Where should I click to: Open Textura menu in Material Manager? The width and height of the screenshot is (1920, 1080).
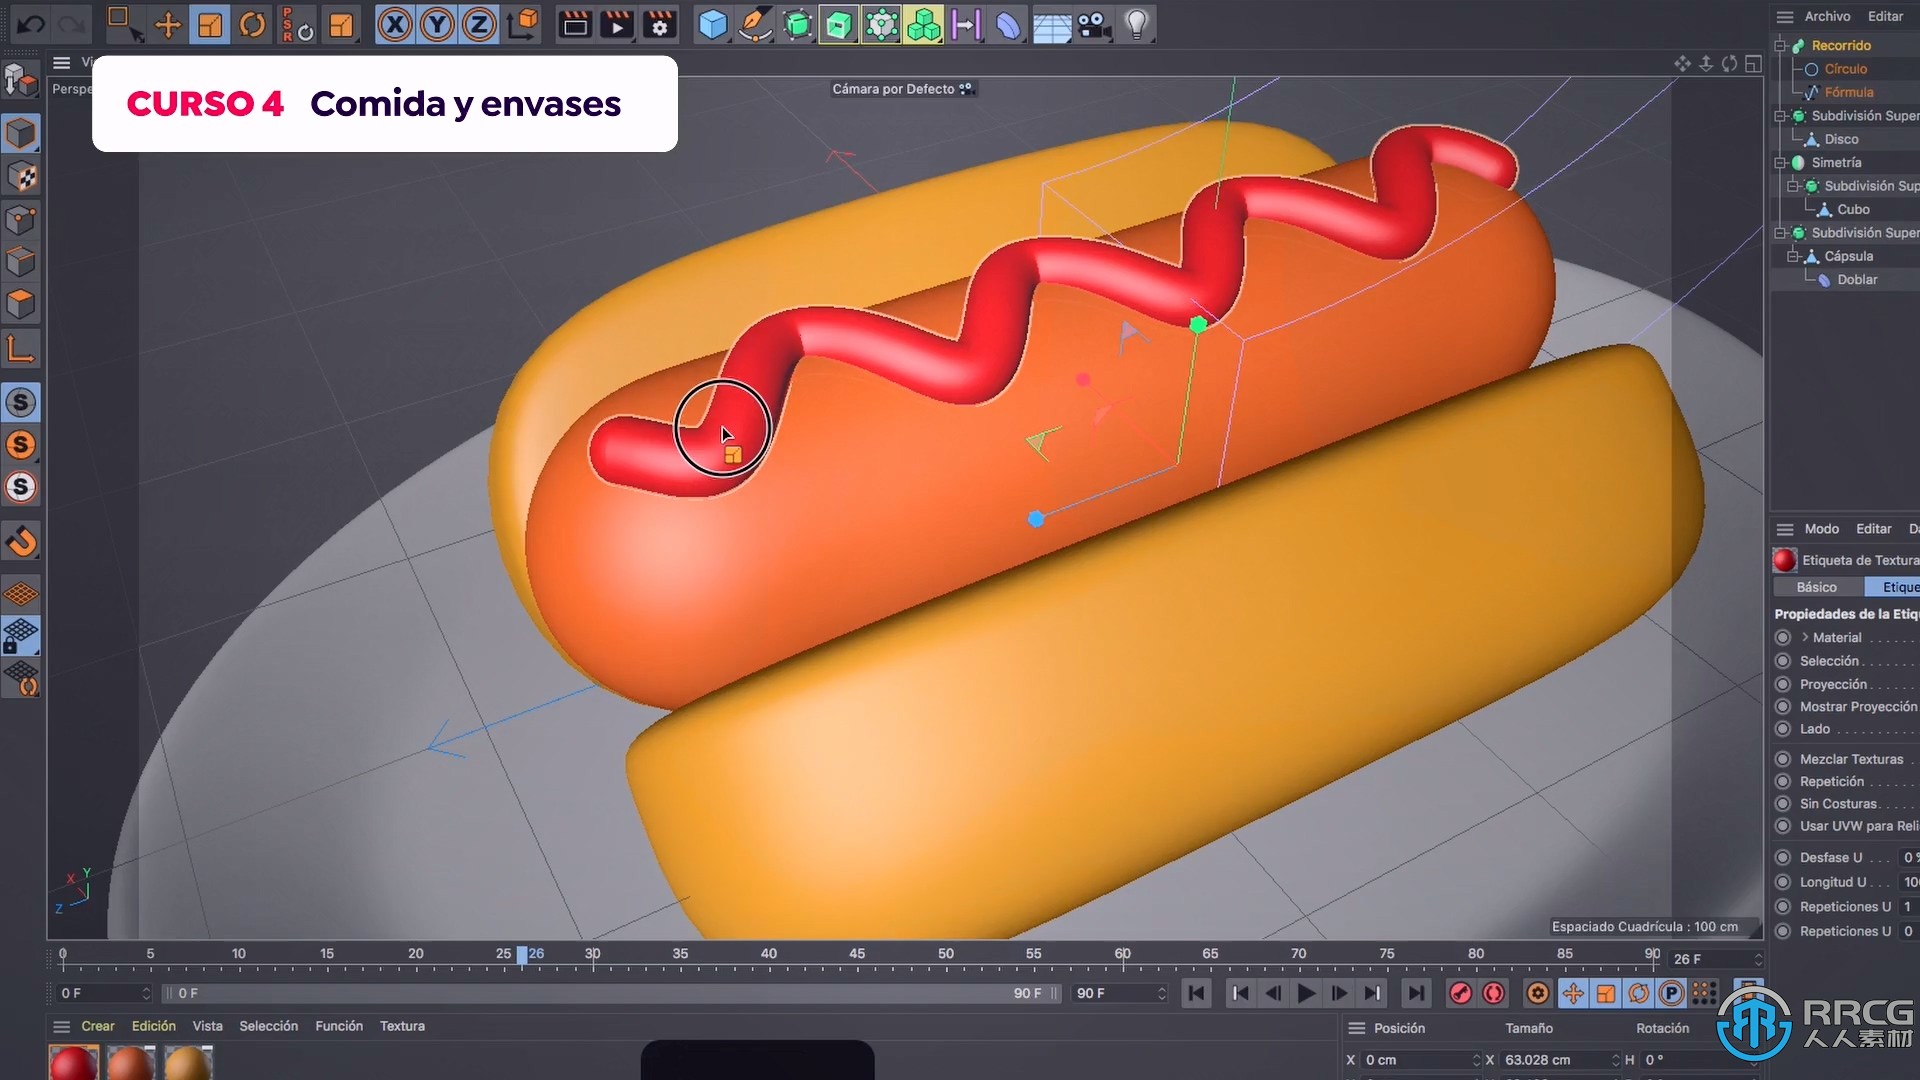click(402, 1026)
